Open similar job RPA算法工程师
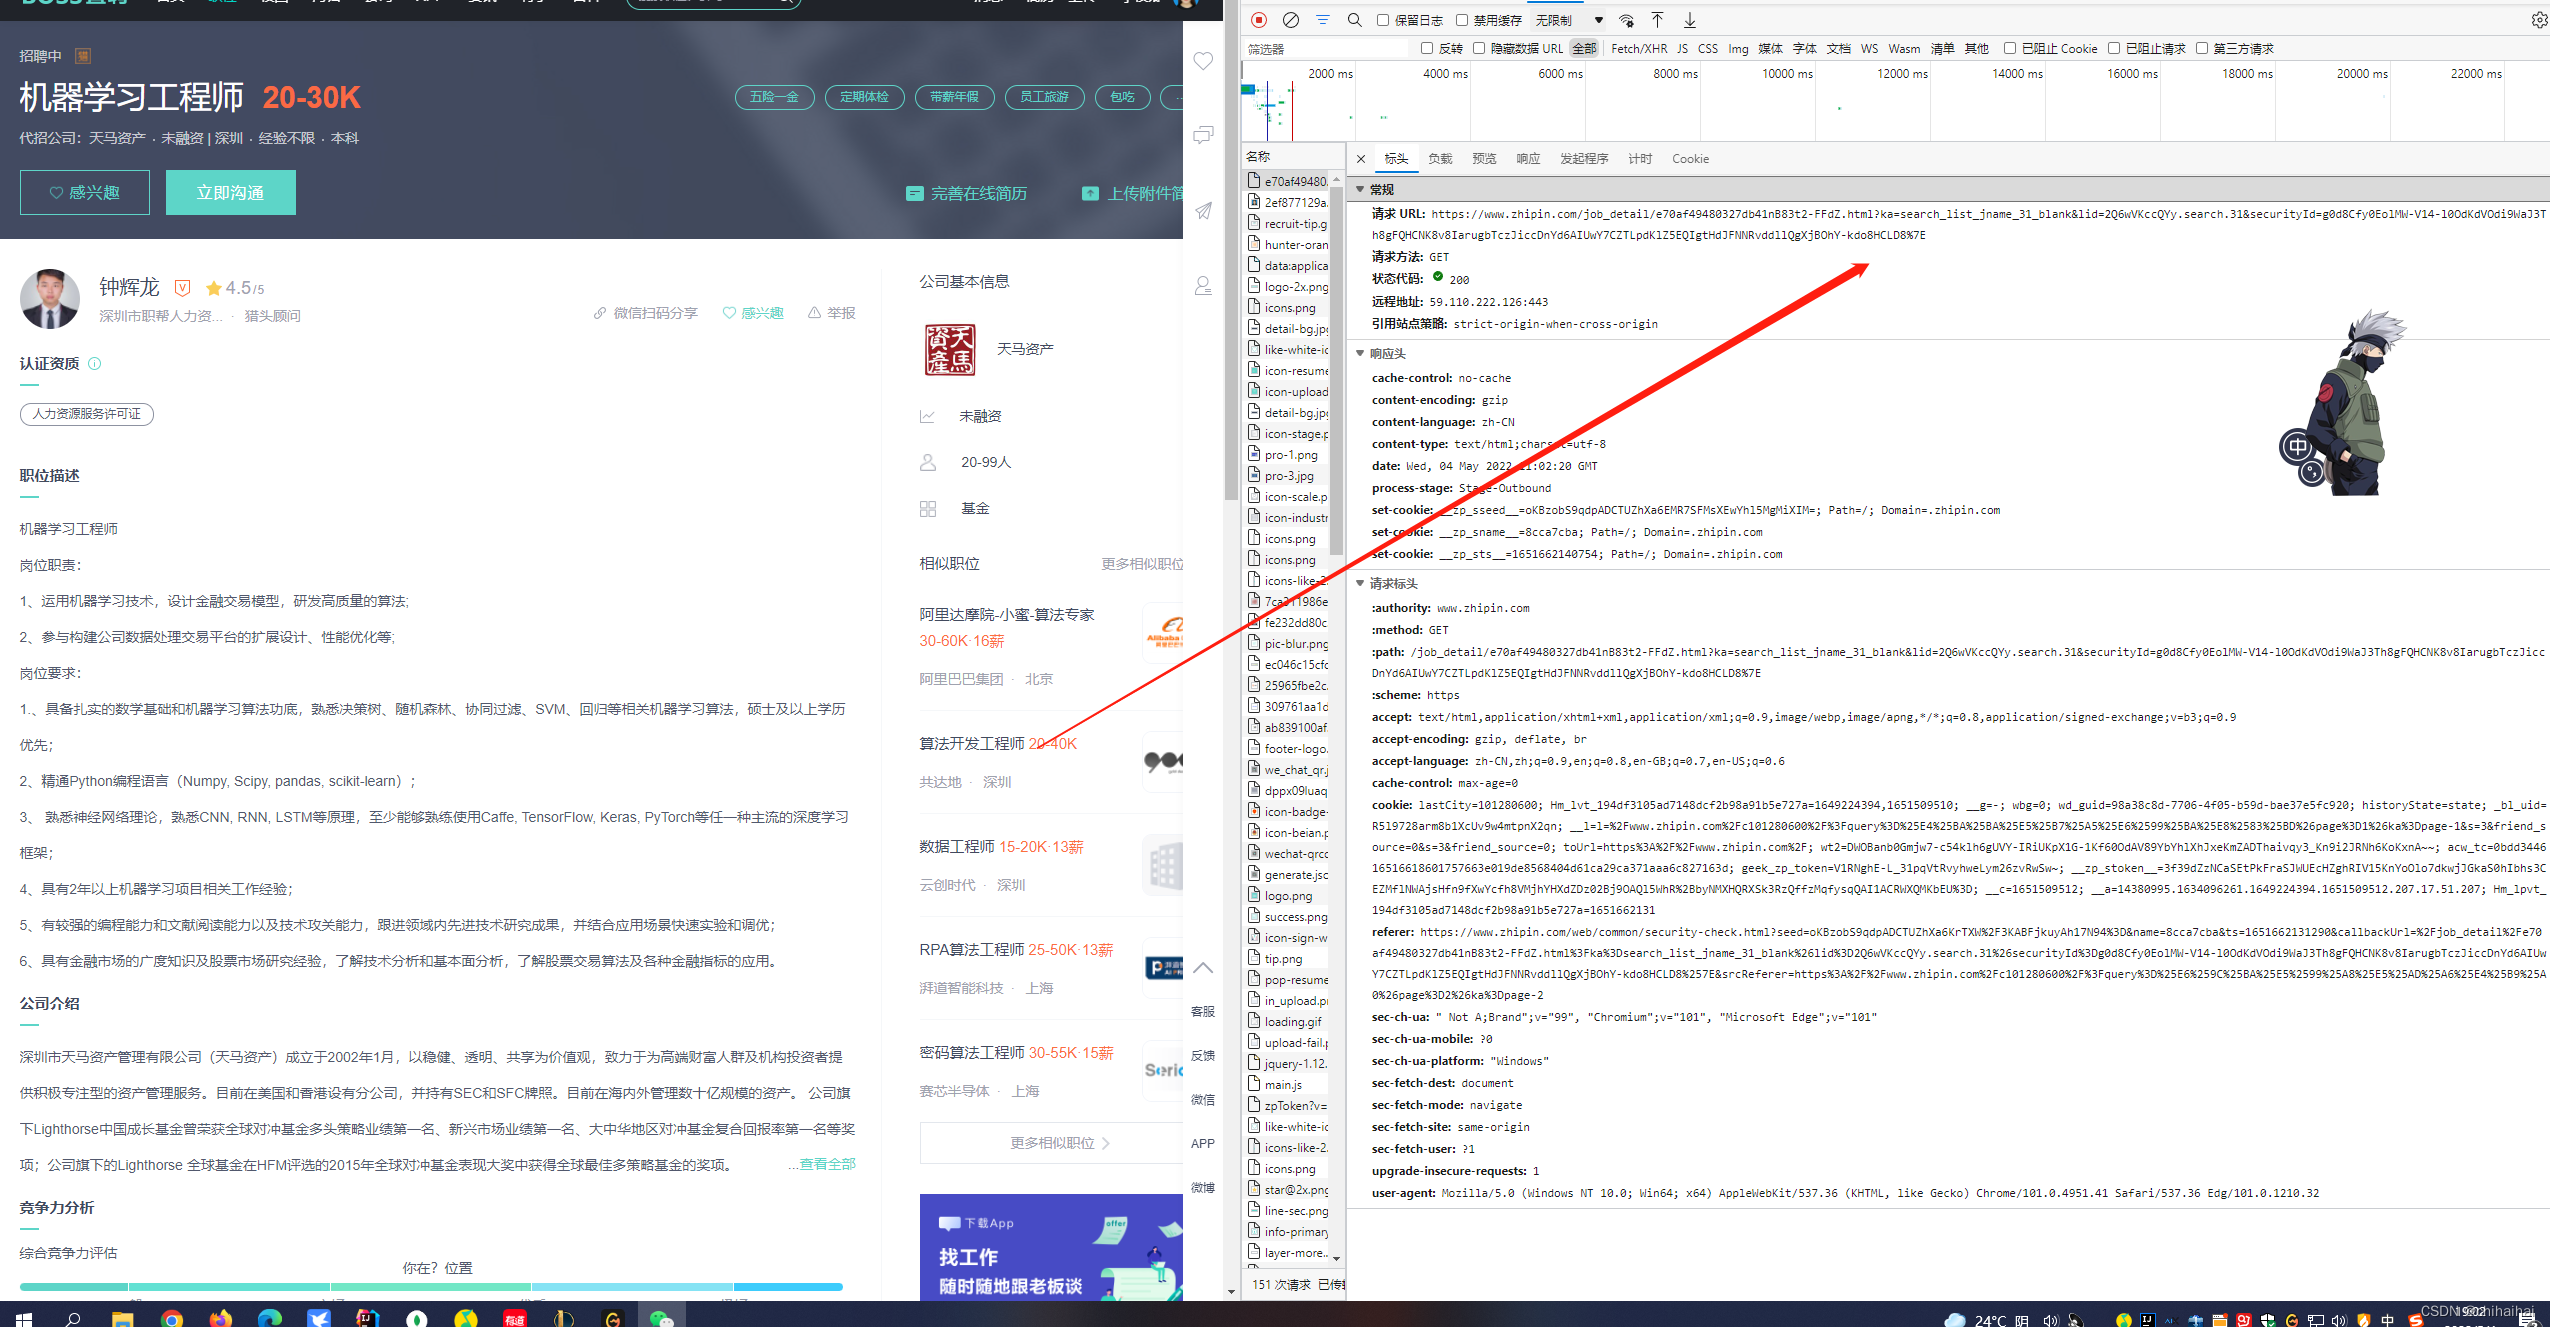The width and height of the screenshot is (2550, 1327). click(x=972, y=949)
